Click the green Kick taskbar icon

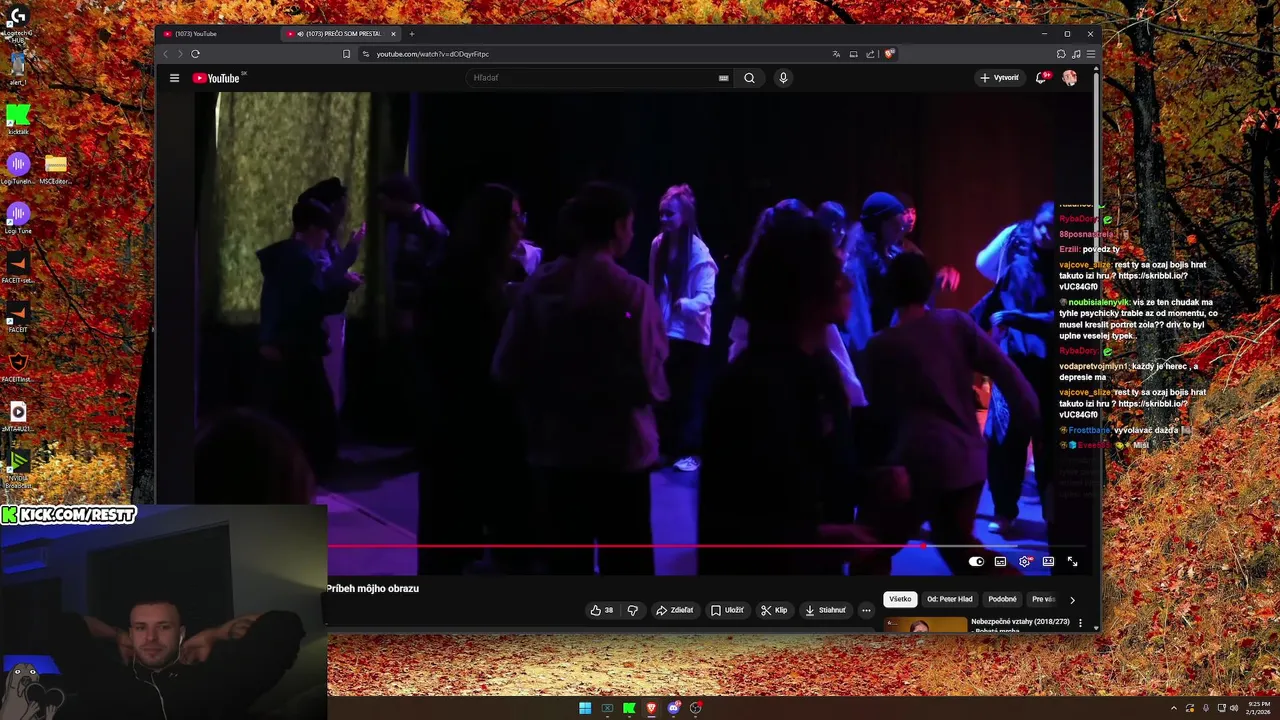point(629,708)
